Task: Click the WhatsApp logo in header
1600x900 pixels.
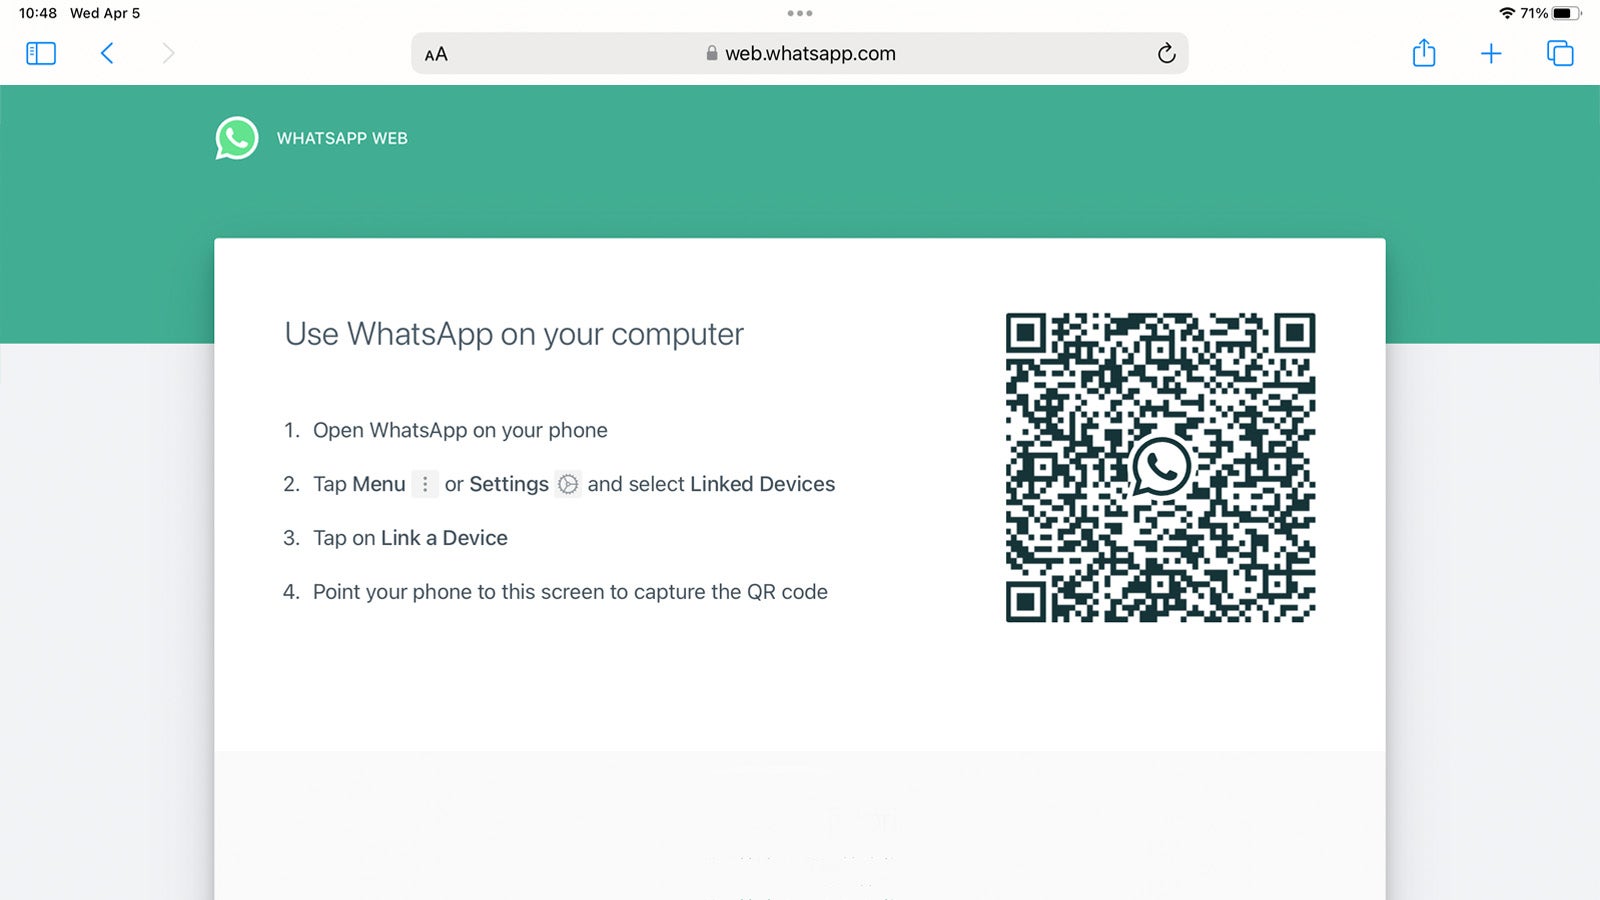Action: point(237,138)
